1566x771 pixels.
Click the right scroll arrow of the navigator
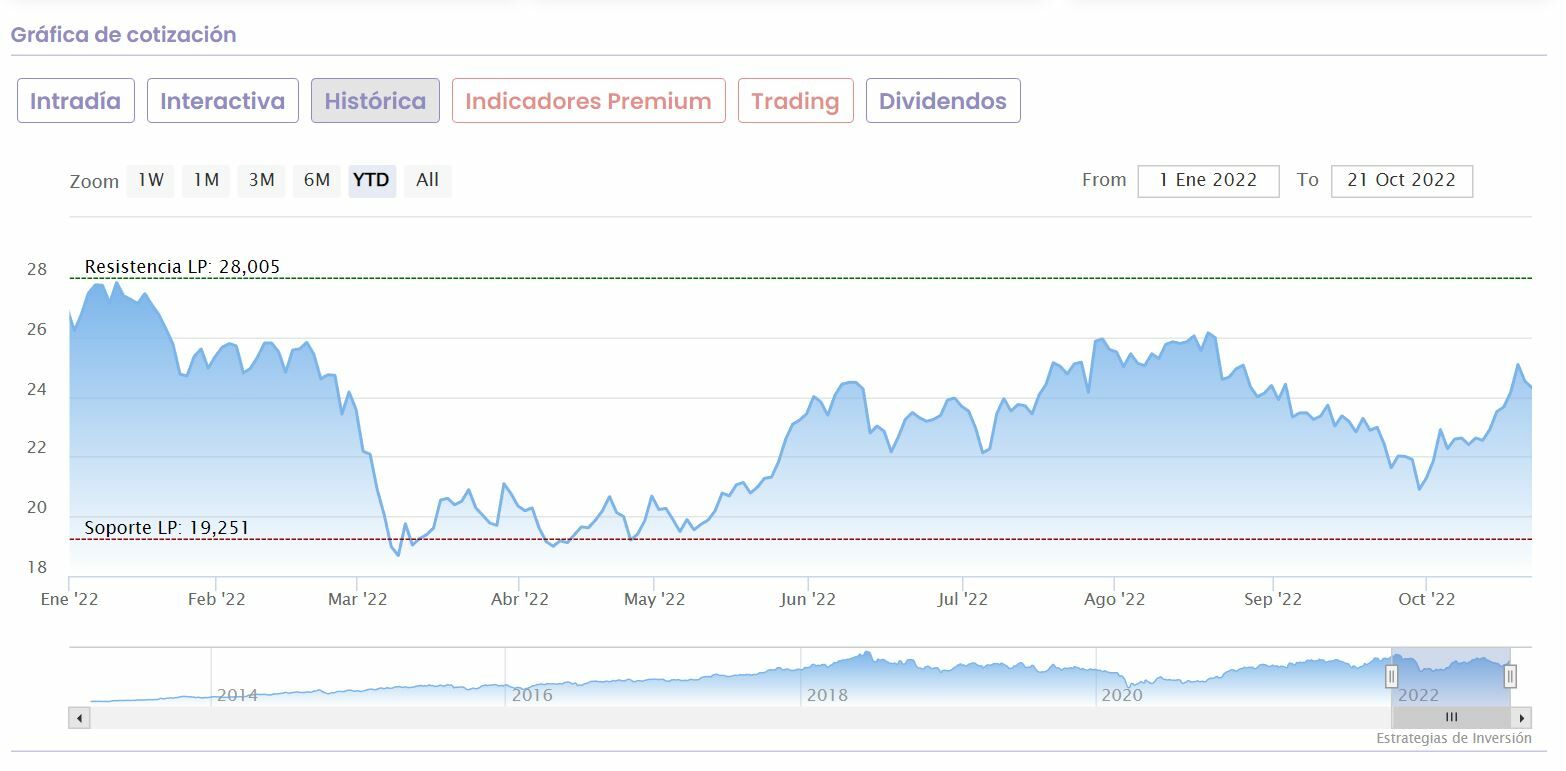point(1522,717)
